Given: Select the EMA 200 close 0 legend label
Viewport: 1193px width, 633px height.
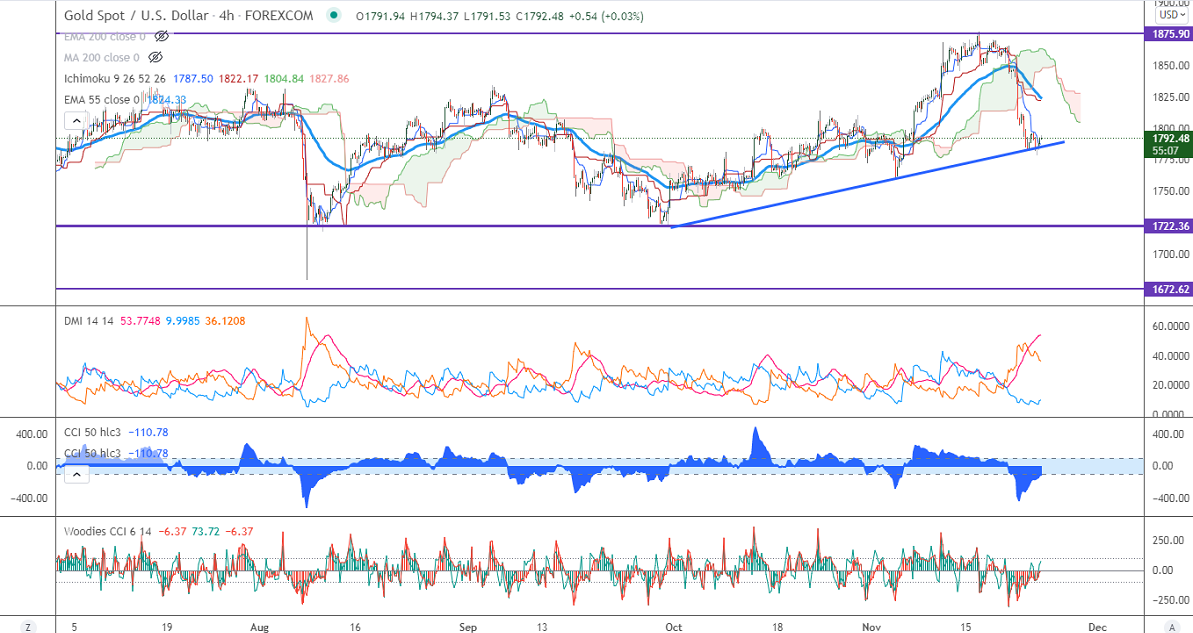Looking at the screenshot, I should 106,36.
